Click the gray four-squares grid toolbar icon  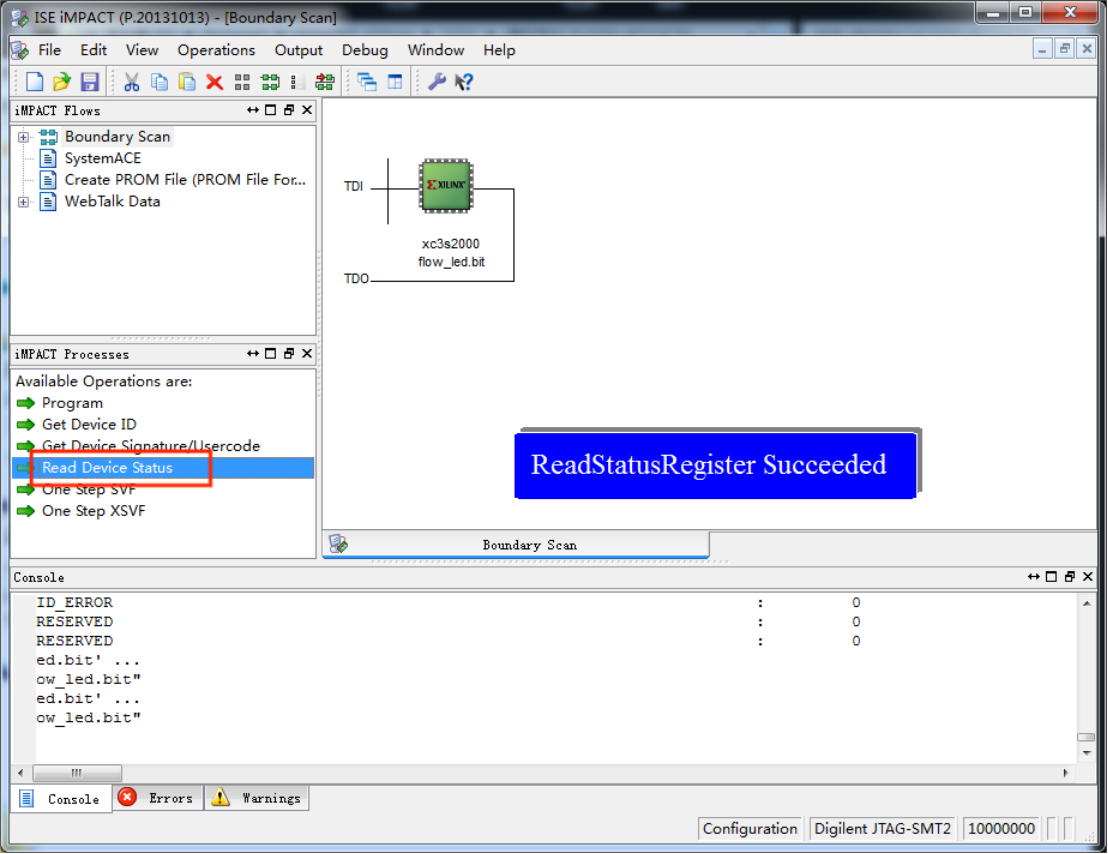[x=242, y=82]
